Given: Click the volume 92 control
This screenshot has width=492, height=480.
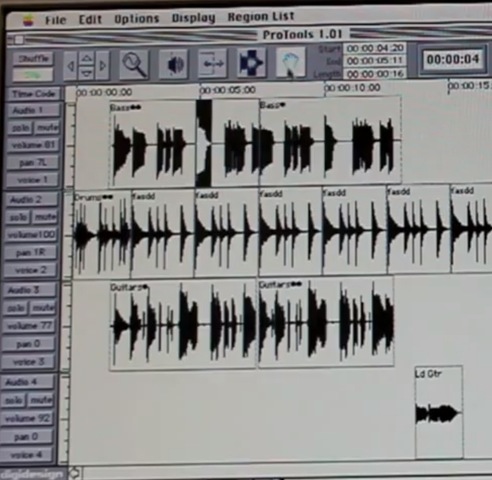Looking at the screenshot, I should click(27, 418).
